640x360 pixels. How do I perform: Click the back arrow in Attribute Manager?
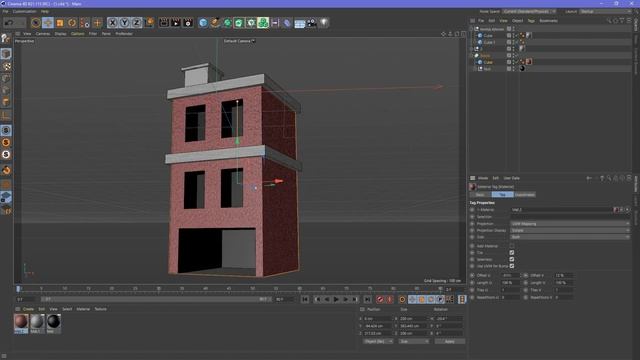(589, 178)
